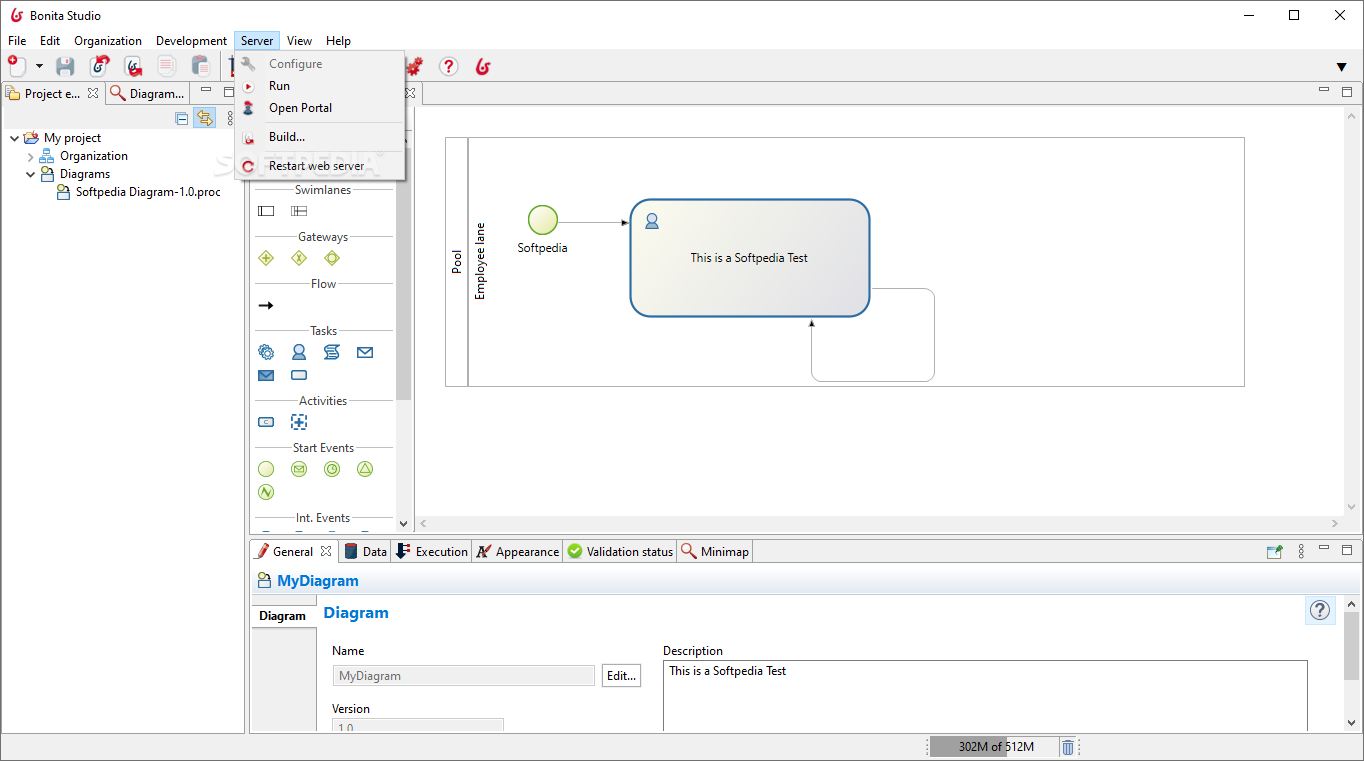
Task: Expand the Organization tree node
Action: coord(30,156)
